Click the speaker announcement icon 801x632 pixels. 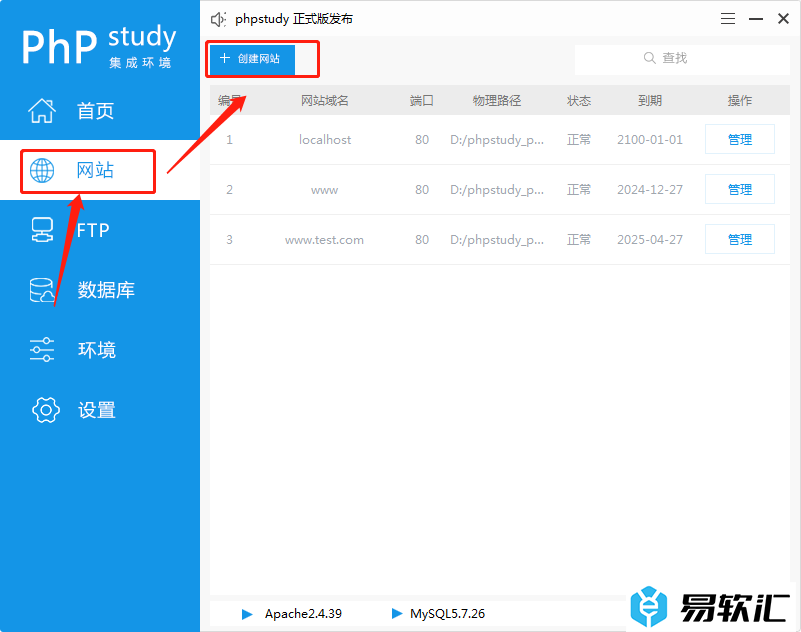pyautogui.click(x=219, y=19)
